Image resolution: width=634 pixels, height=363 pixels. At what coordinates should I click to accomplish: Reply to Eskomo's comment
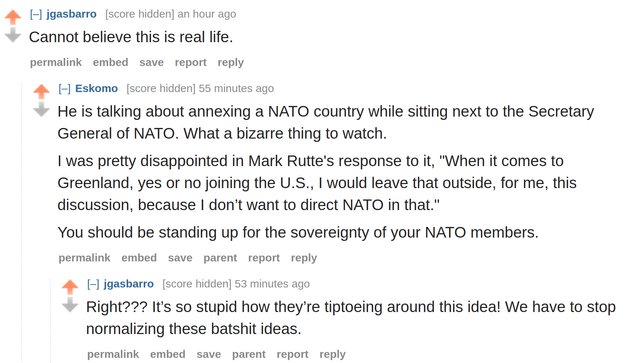tap(304, 258)
